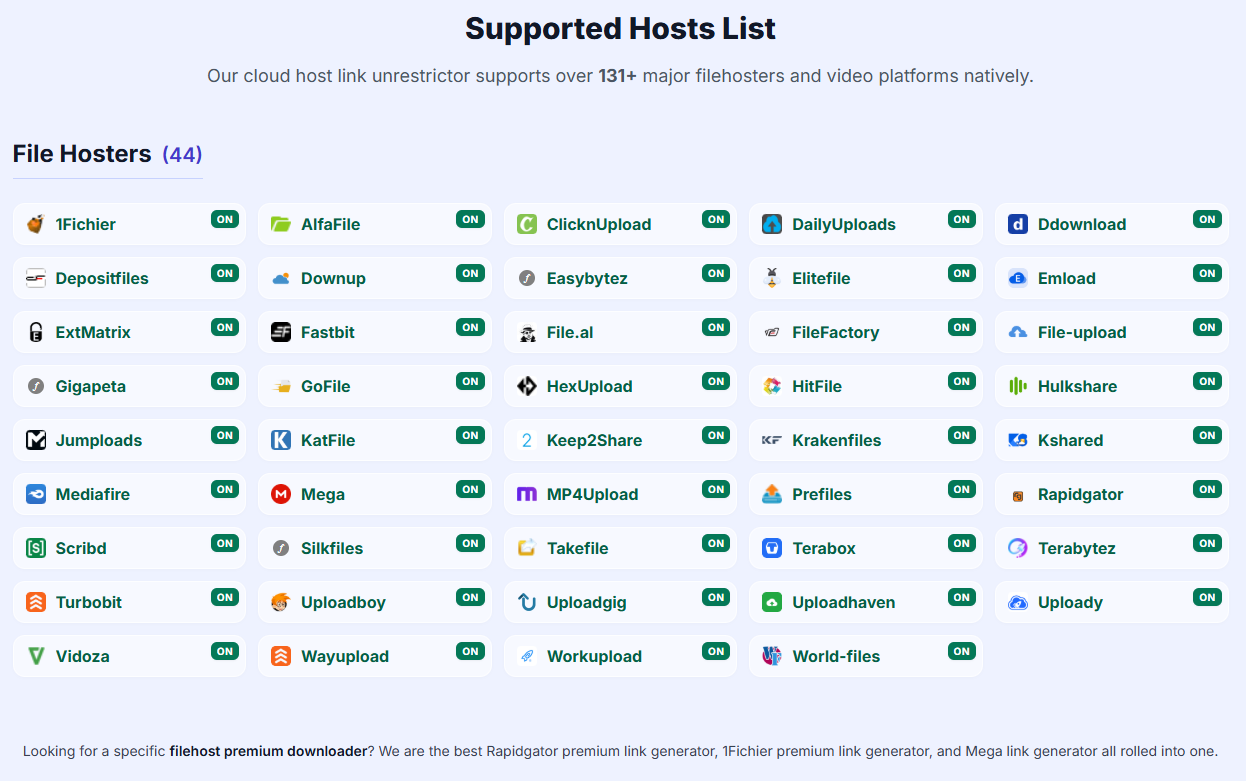Screen dimensions: 1246x781
Task: Click the ON badge for Silkfiles
Action: 470,543
